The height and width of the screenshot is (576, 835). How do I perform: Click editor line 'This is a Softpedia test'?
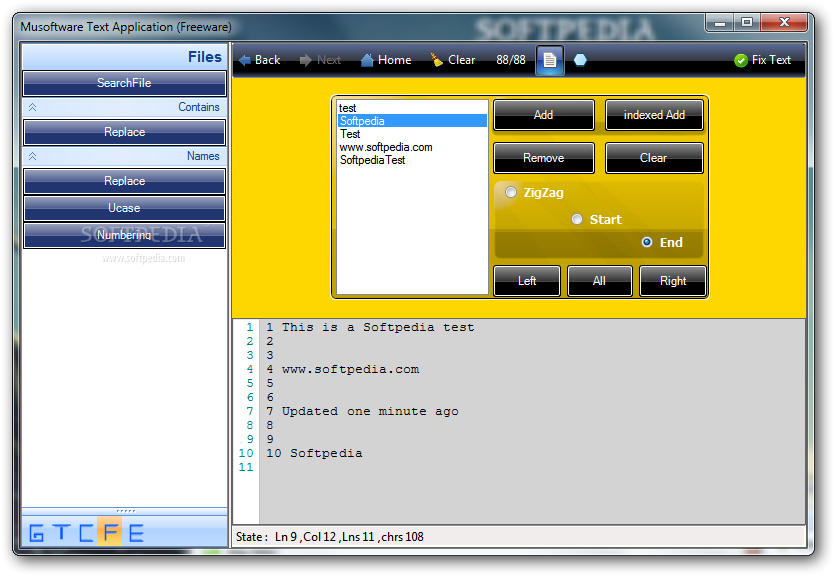coord(378,327)
